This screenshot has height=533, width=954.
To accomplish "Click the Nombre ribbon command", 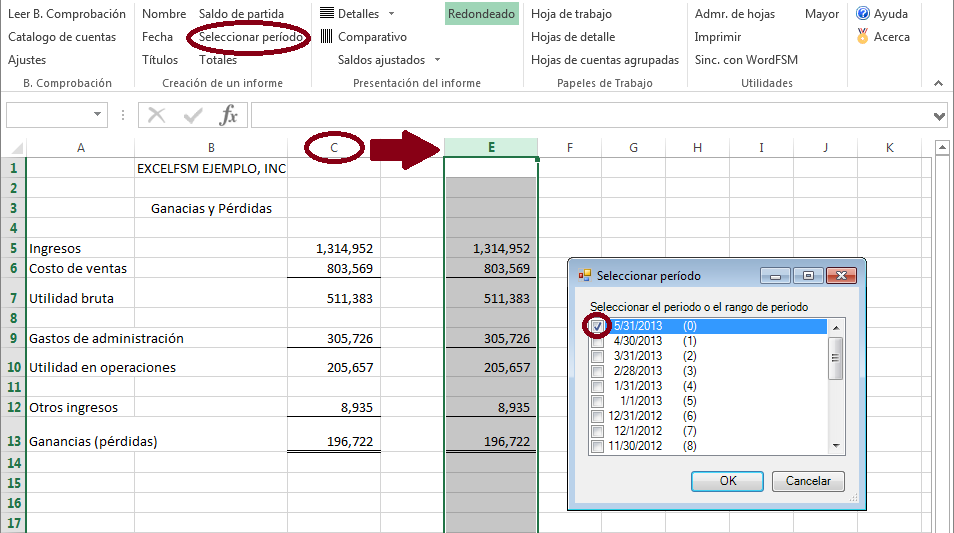I will [164, 13].
